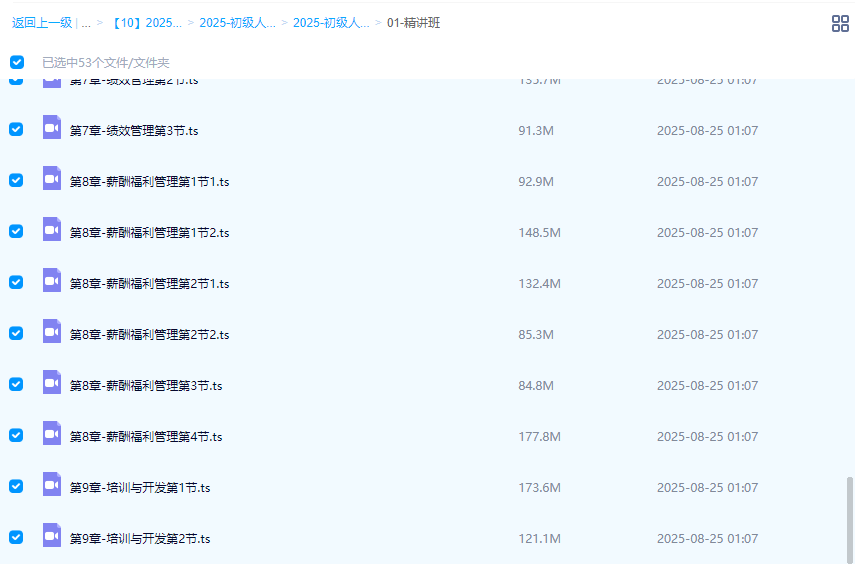Click date of 第7章-绩效管理第3节.ts row

point(707,131)
